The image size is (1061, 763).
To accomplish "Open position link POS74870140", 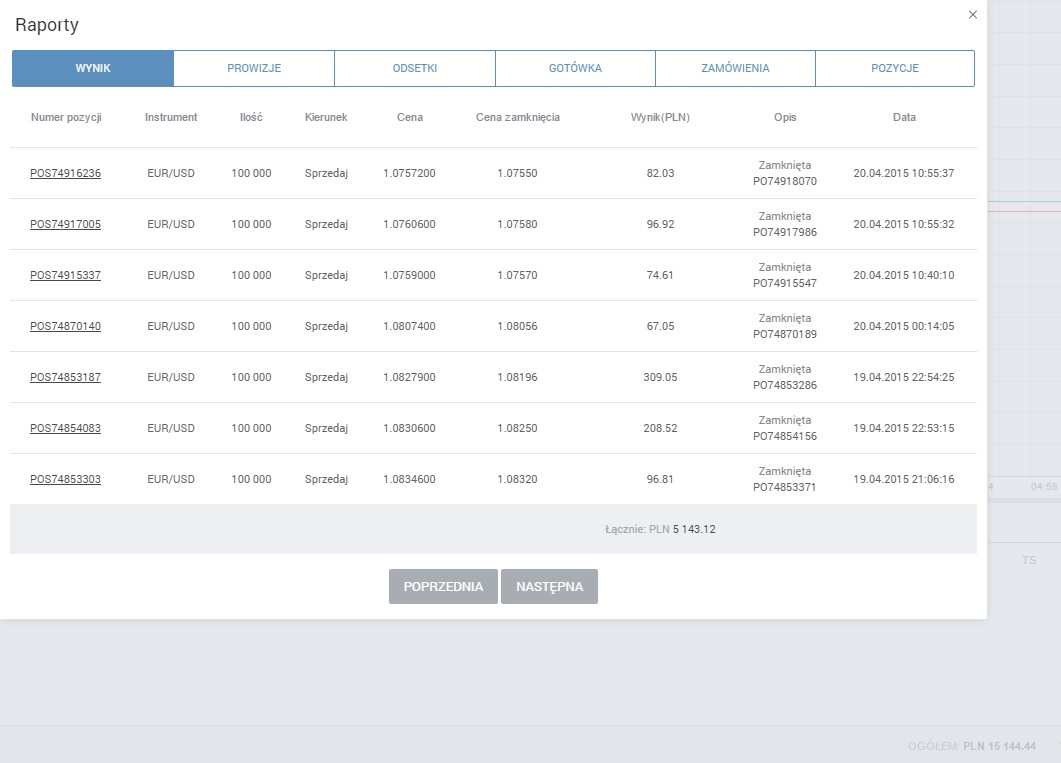I will [x=65, y=326].
